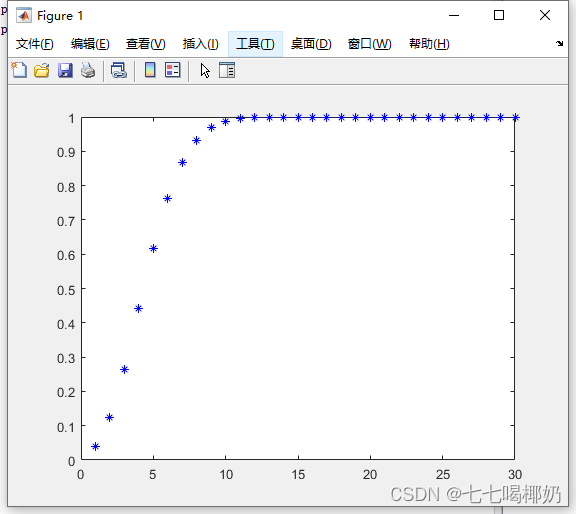This screenshot has width=576, height=514.
Task: Click the Link Plot toolbar icon
Action: tap(119, 70)
